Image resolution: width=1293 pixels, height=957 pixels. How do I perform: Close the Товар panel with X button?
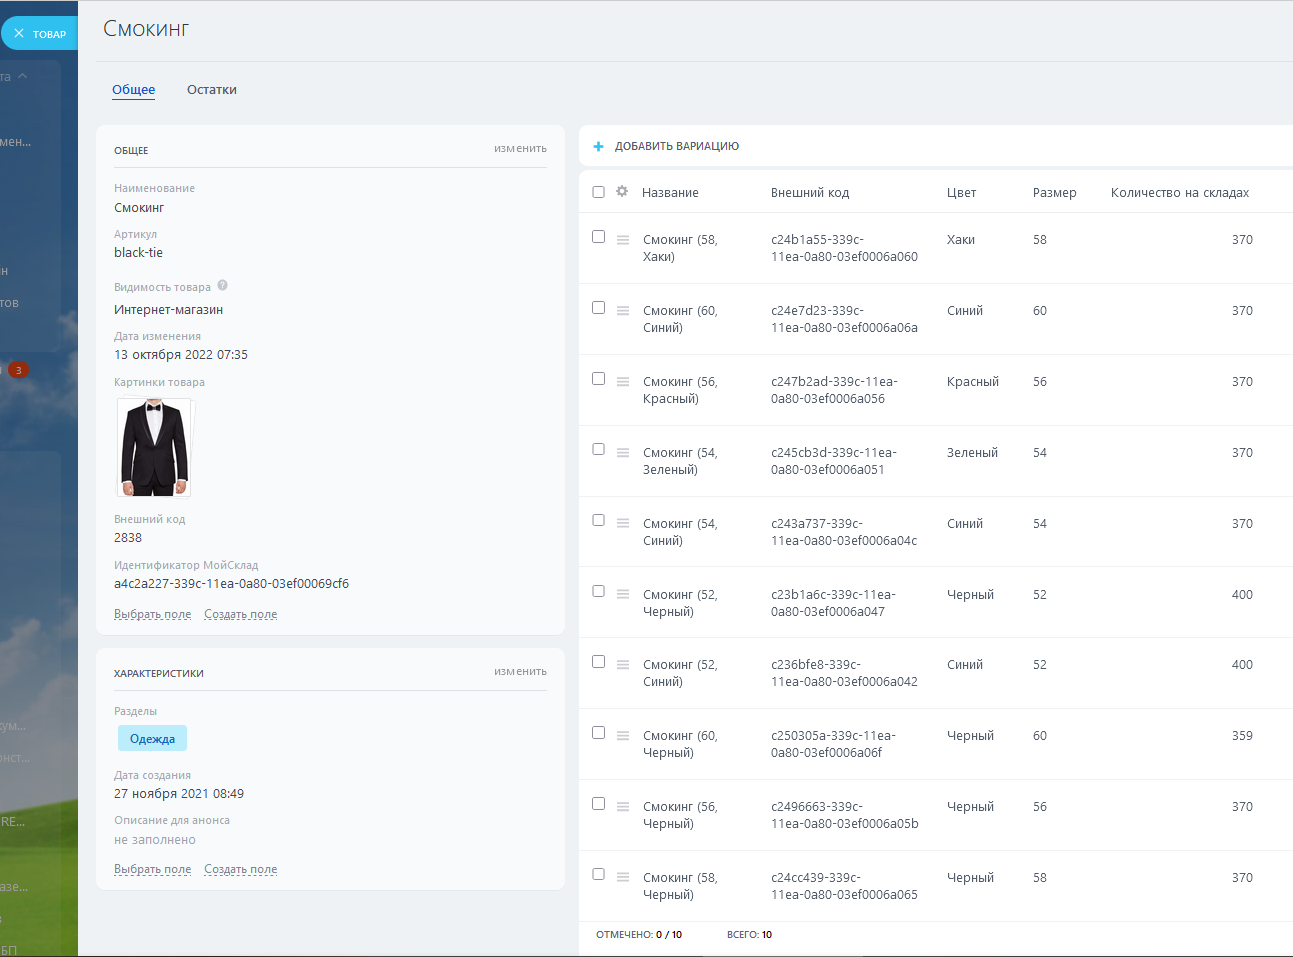(19, 34)
